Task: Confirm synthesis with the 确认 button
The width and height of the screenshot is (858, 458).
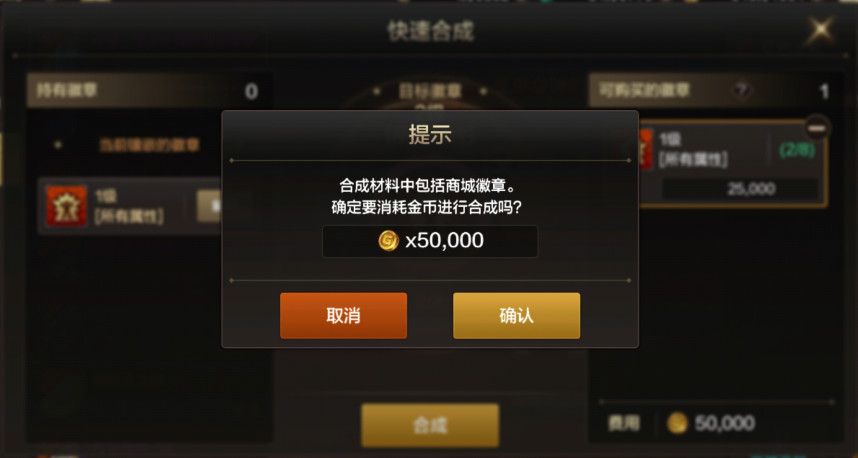Action: [516, 316]
